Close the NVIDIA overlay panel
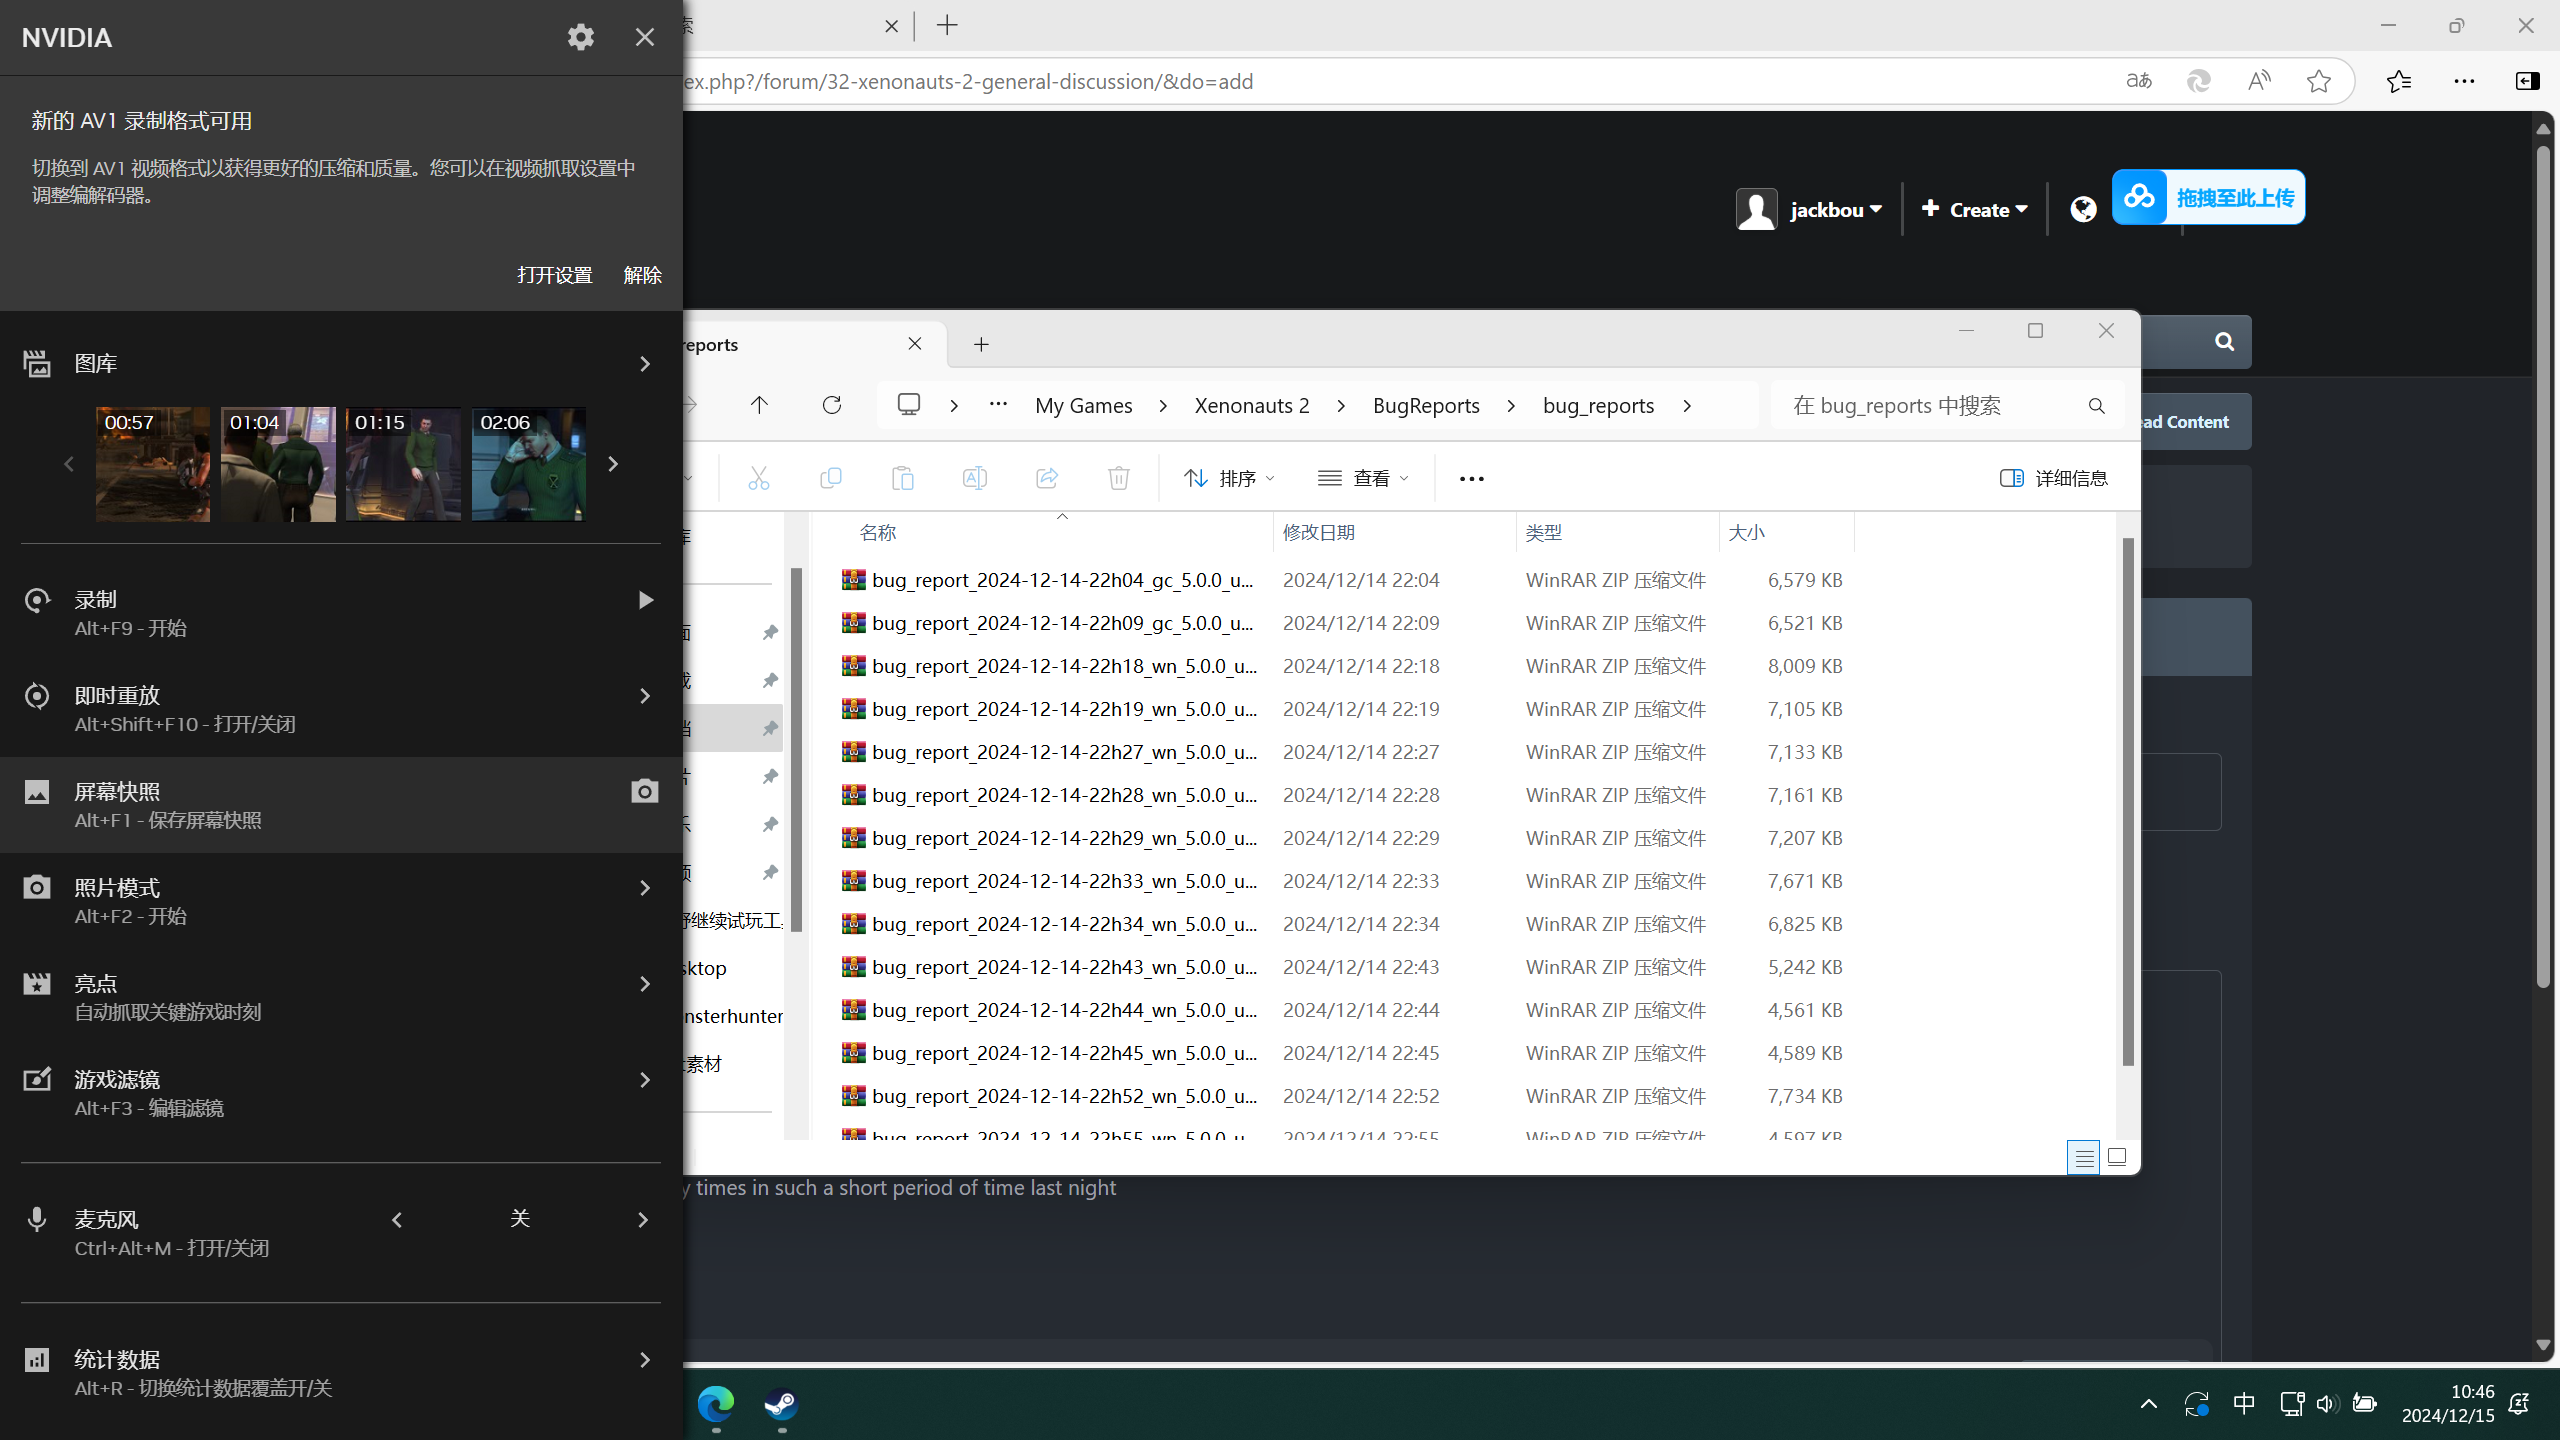Viewport: 2560px width, 1440px height. point(644,37)
